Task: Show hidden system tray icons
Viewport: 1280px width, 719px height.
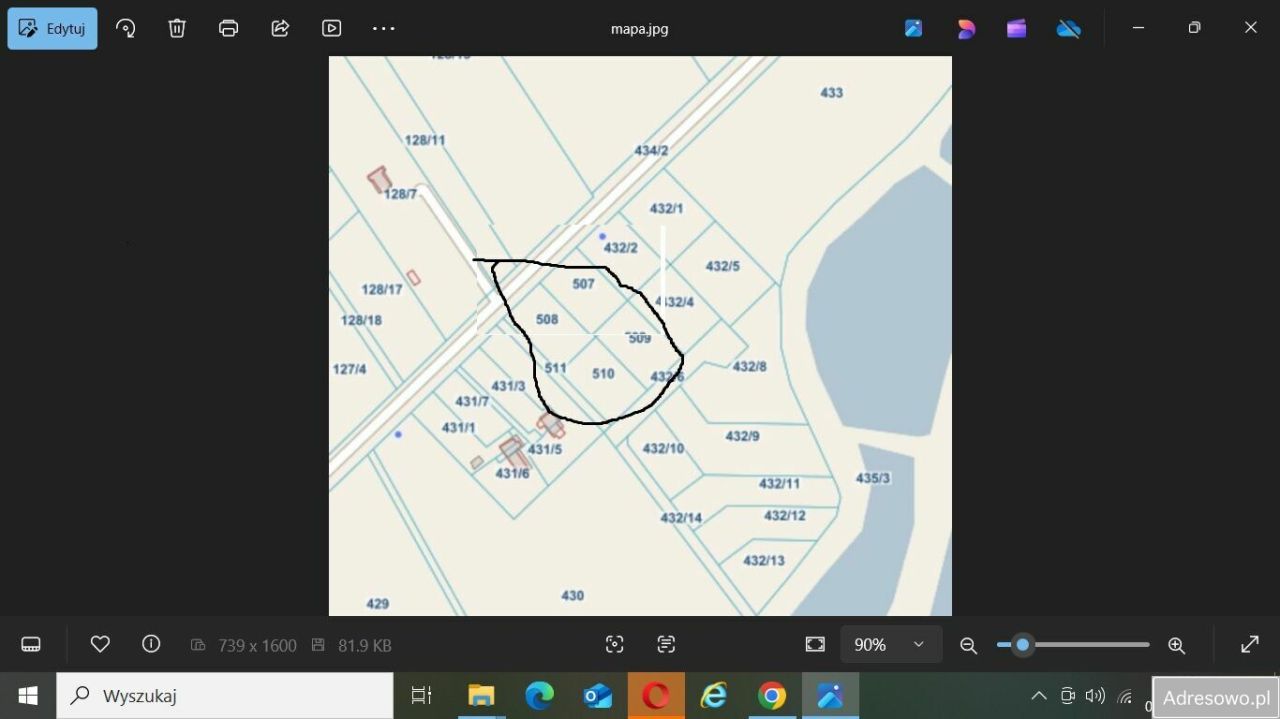Action: (1039, 696)
